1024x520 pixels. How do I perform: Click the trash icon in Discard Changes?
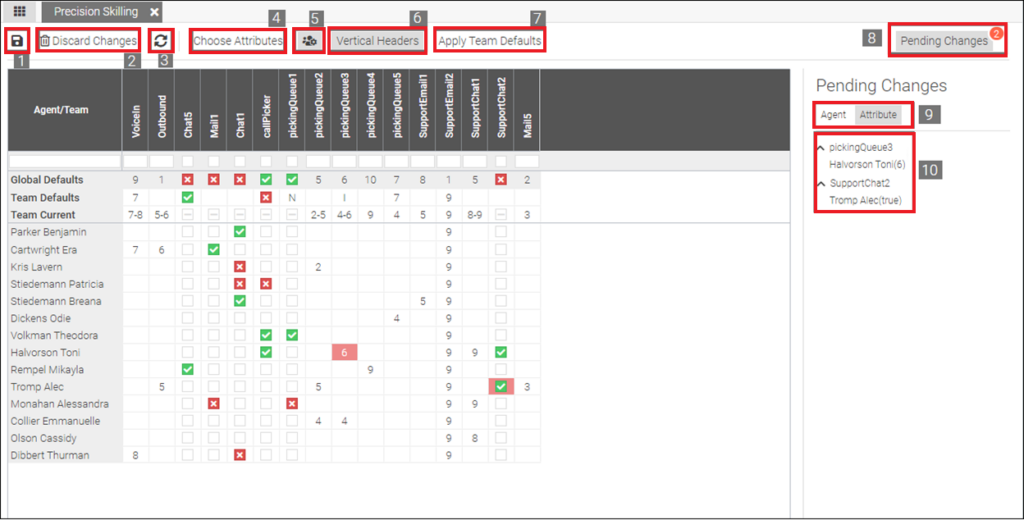tap(45, 41)
